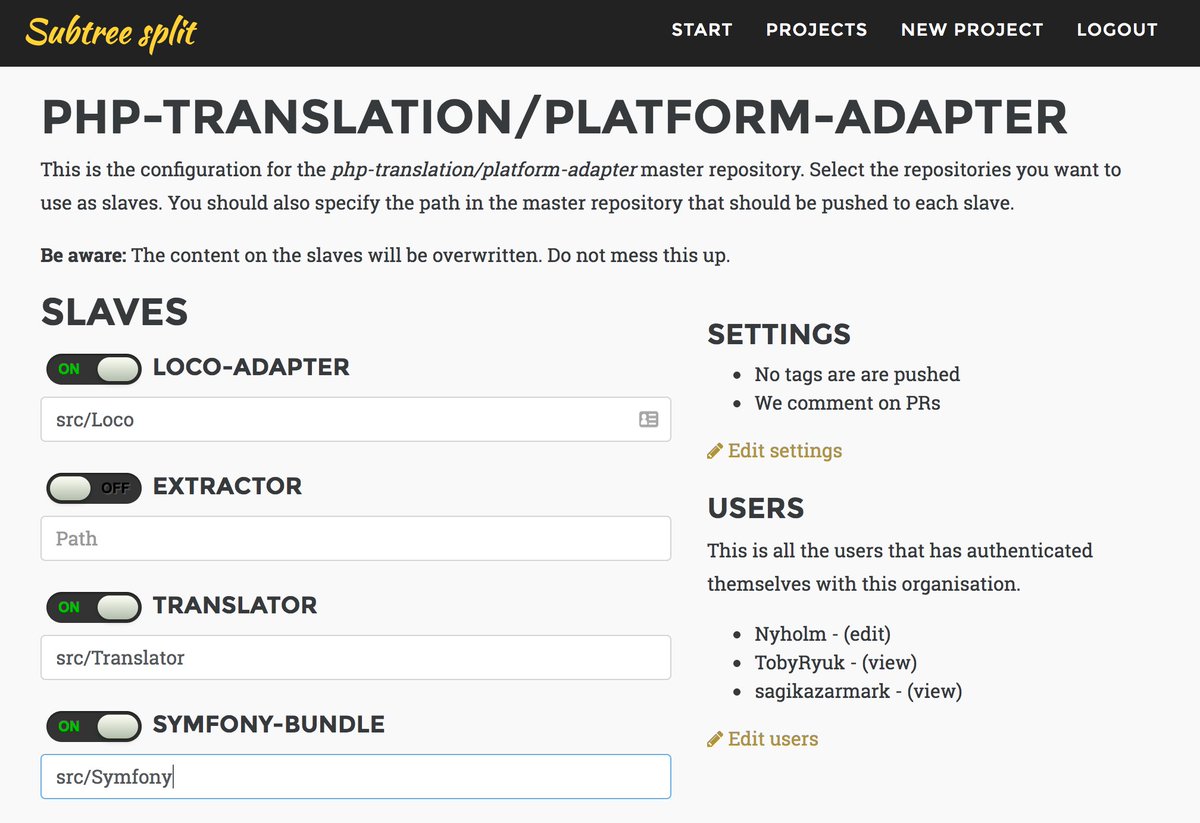Open NEW PROJECT in the navbar

pyautogui.click(x=971, y=30)
